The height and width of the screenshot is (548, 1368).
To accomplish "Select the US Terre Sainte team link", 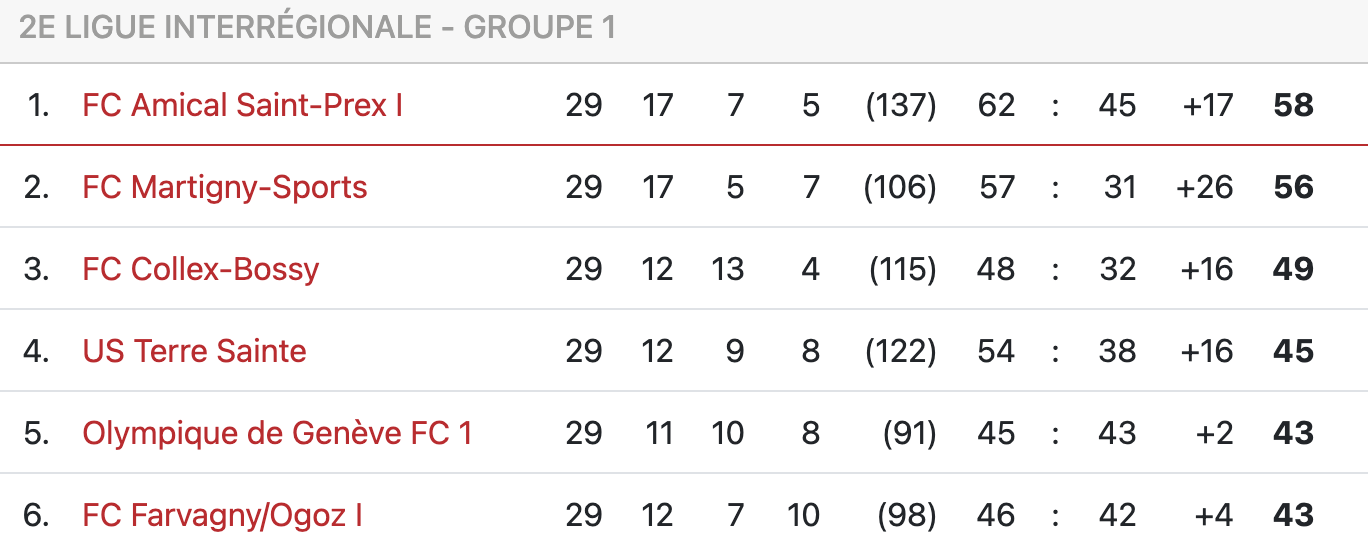I will pos(194,351).
